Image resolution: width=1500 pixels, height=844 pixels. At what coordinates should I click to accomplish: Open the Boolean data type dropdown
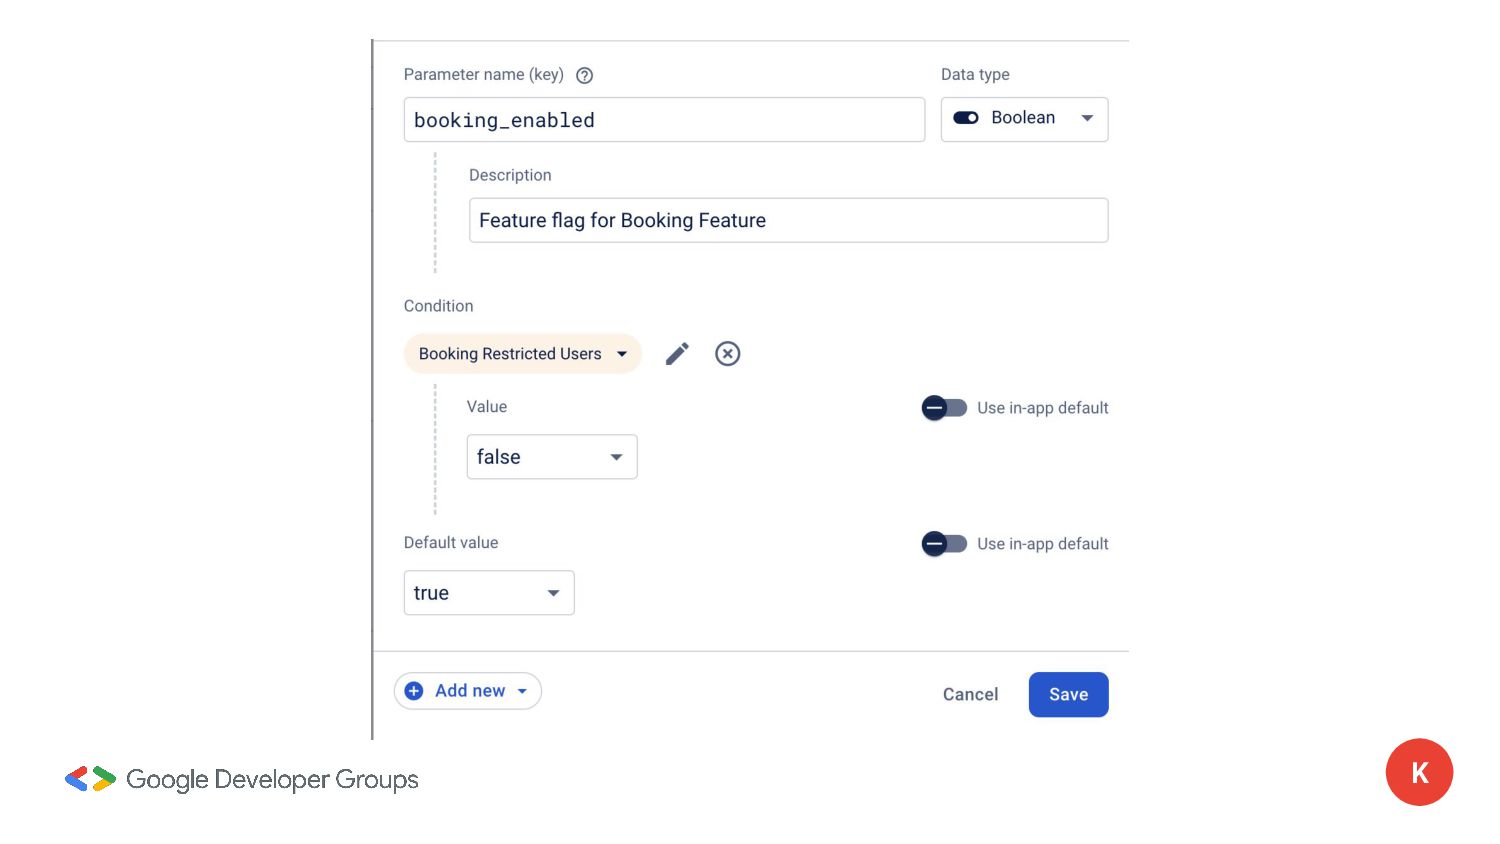click(1087, 119)
